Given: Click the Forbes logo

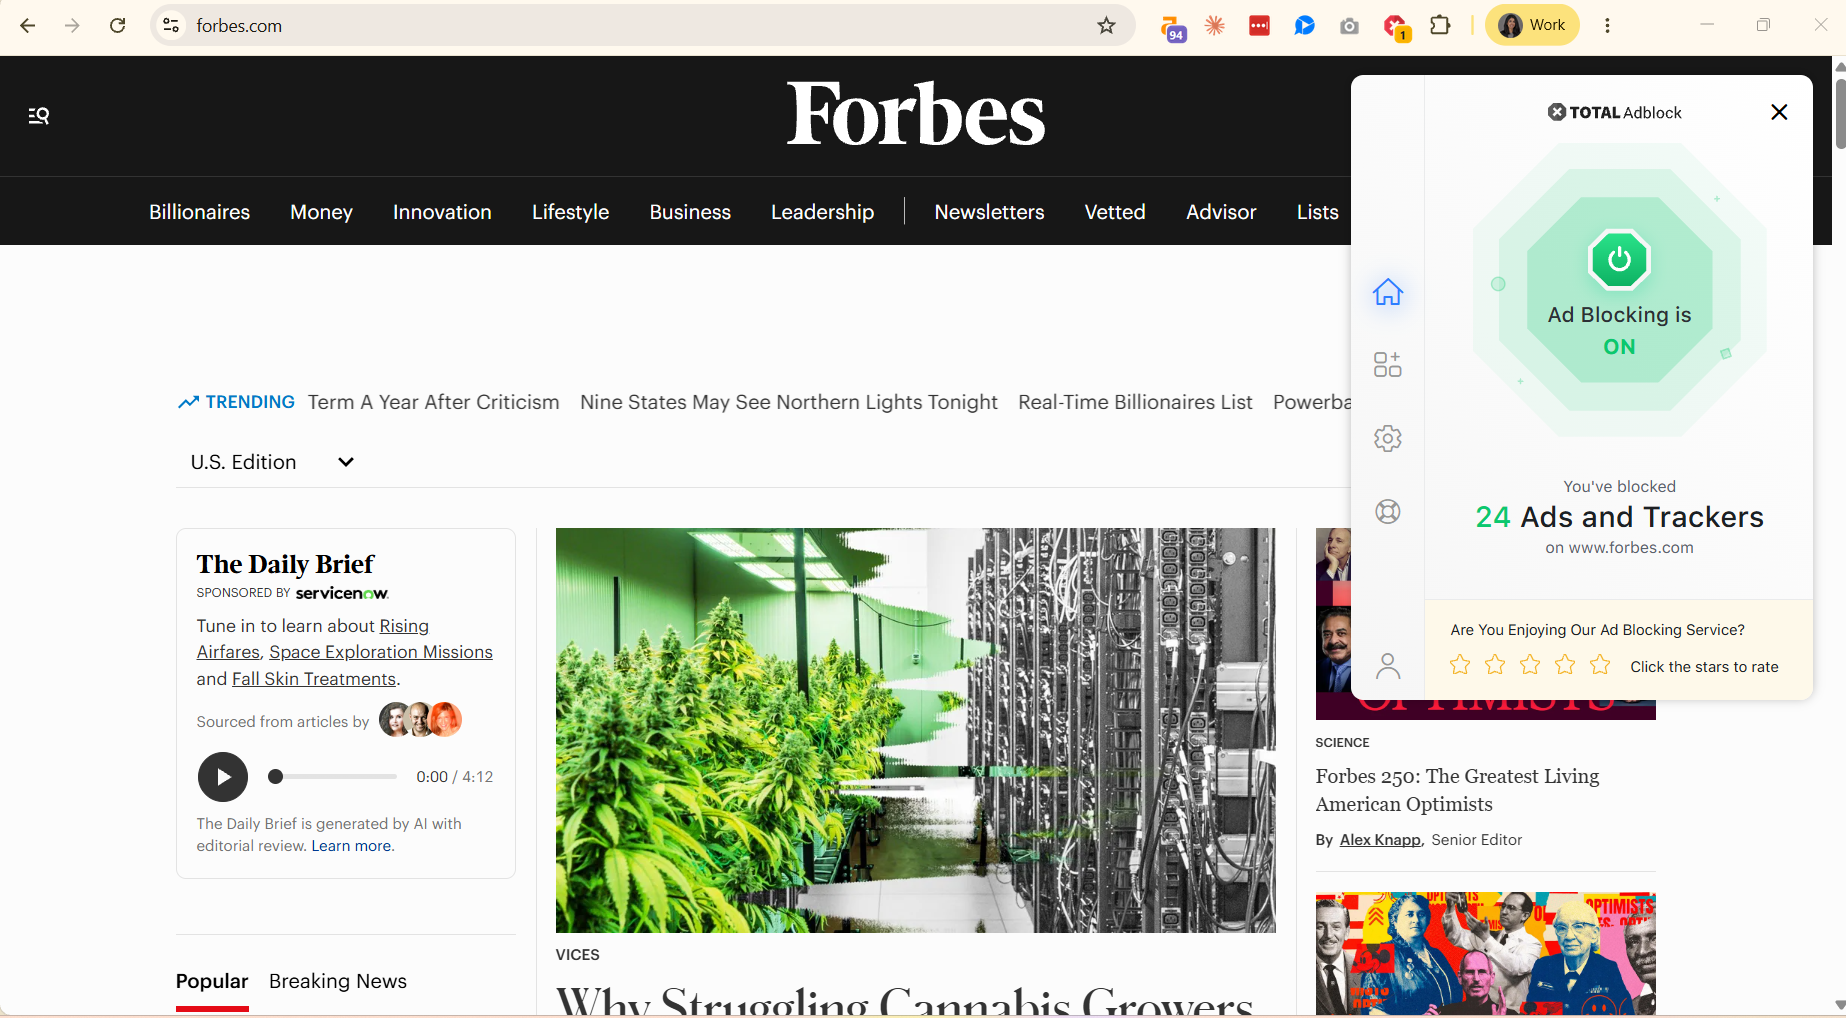Looking at the screenshot, I should coord(916,114).
